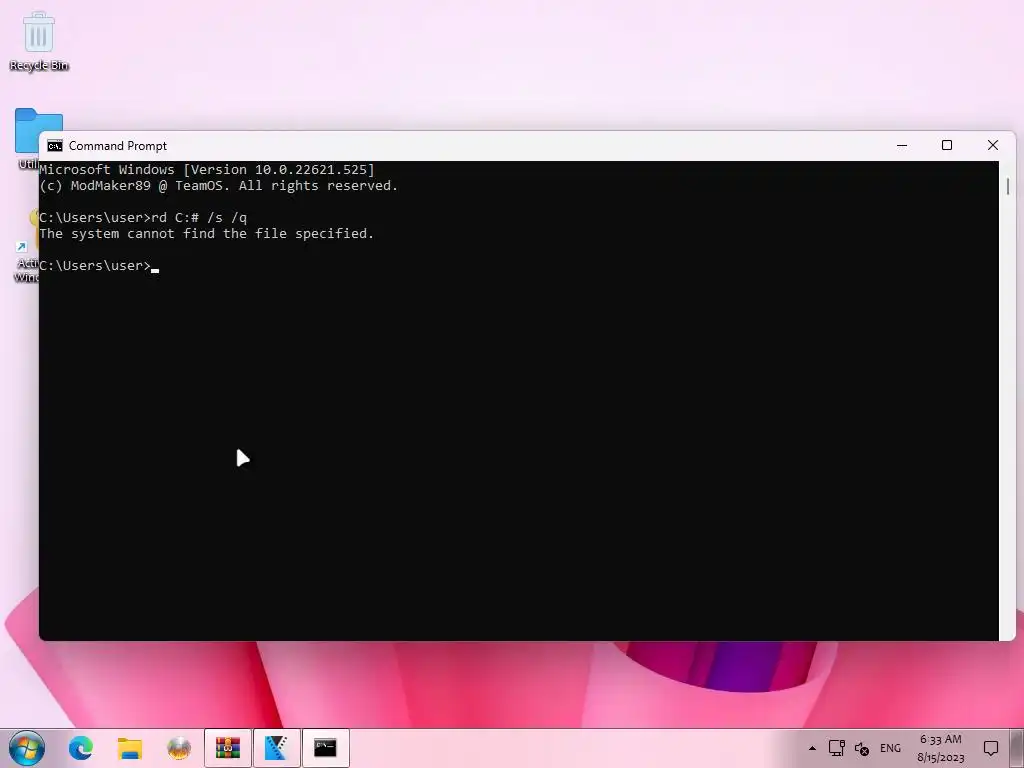Click the 'Microsoft Windows [Version 10.0.22621.525]' line
The width and height of the screenshot is (1024, 768).
coord(207,170)
